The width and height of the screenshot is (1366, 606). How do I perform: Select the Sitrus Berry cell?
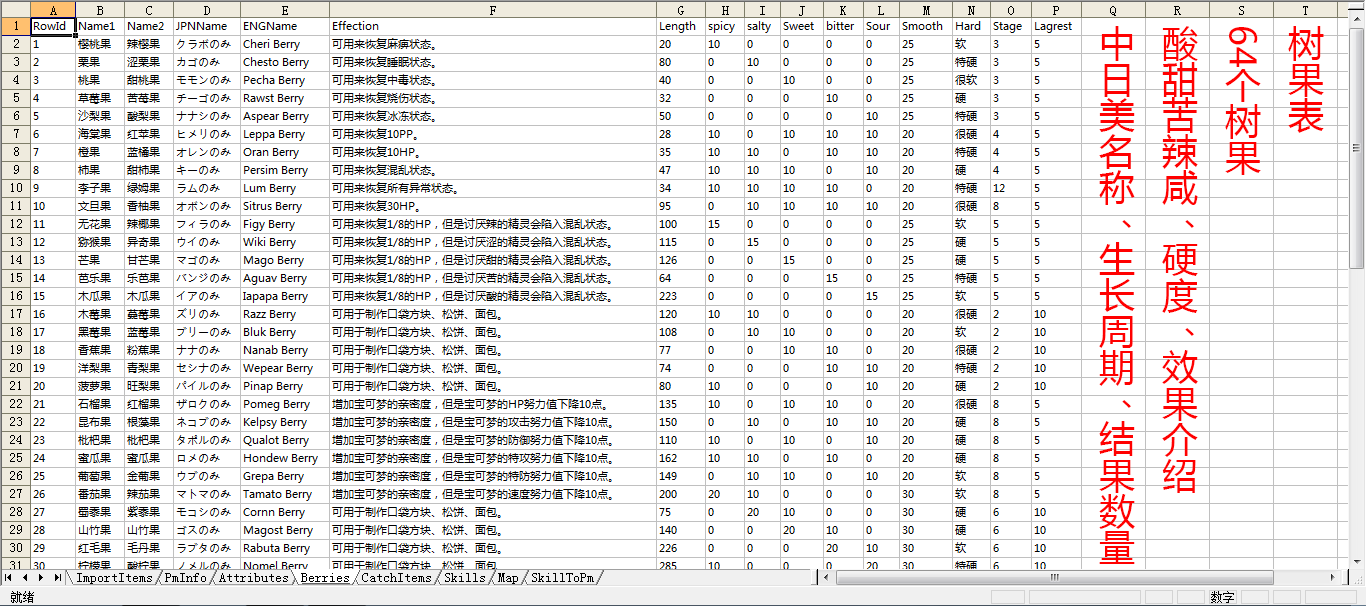pyautogui.click(x=285, y=206)
